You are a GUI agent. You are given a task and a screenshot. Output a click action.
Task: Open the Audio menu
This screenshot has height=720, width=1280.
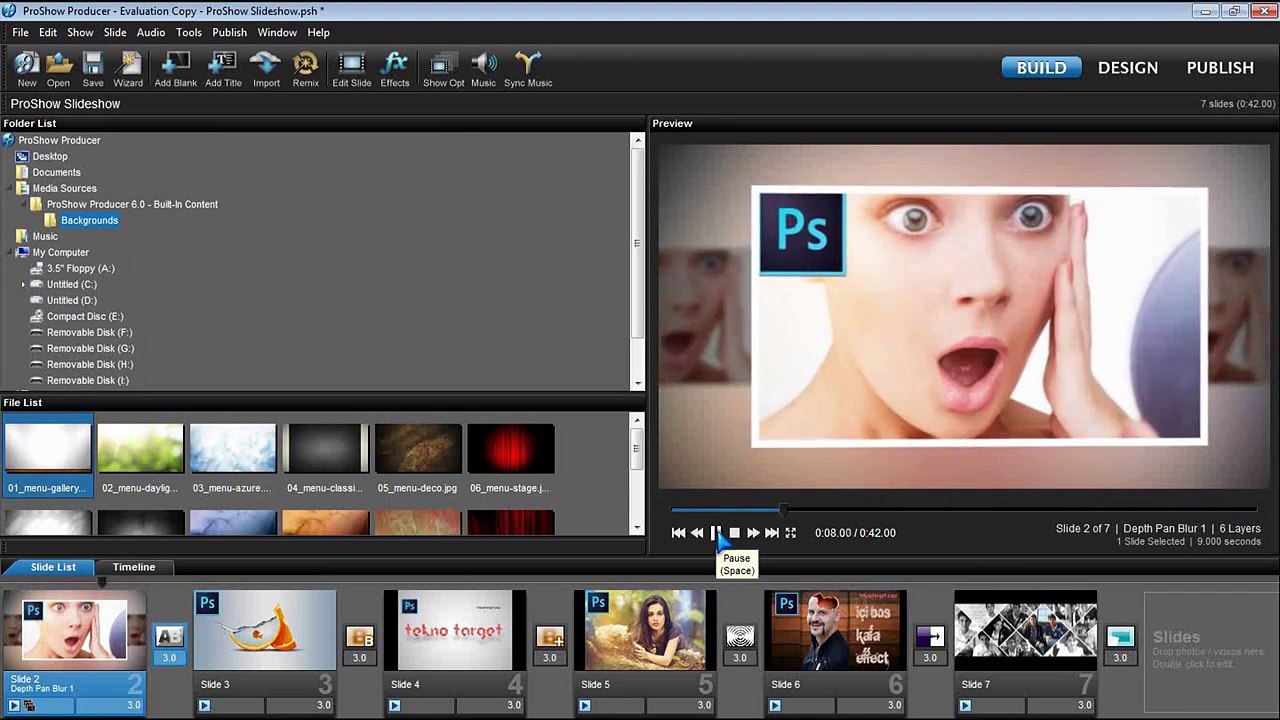pyautogui.click(x=151, y=32)
